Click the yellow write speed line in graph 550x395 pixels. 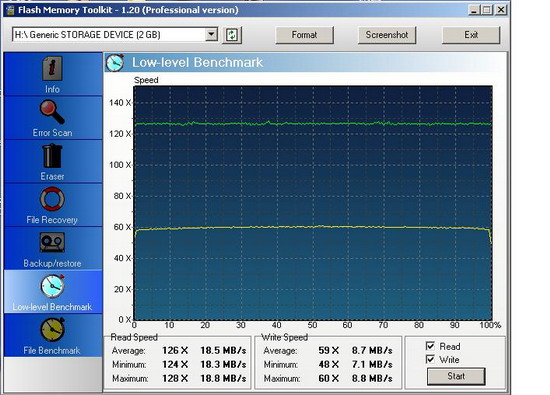click(x=312, y=228)
